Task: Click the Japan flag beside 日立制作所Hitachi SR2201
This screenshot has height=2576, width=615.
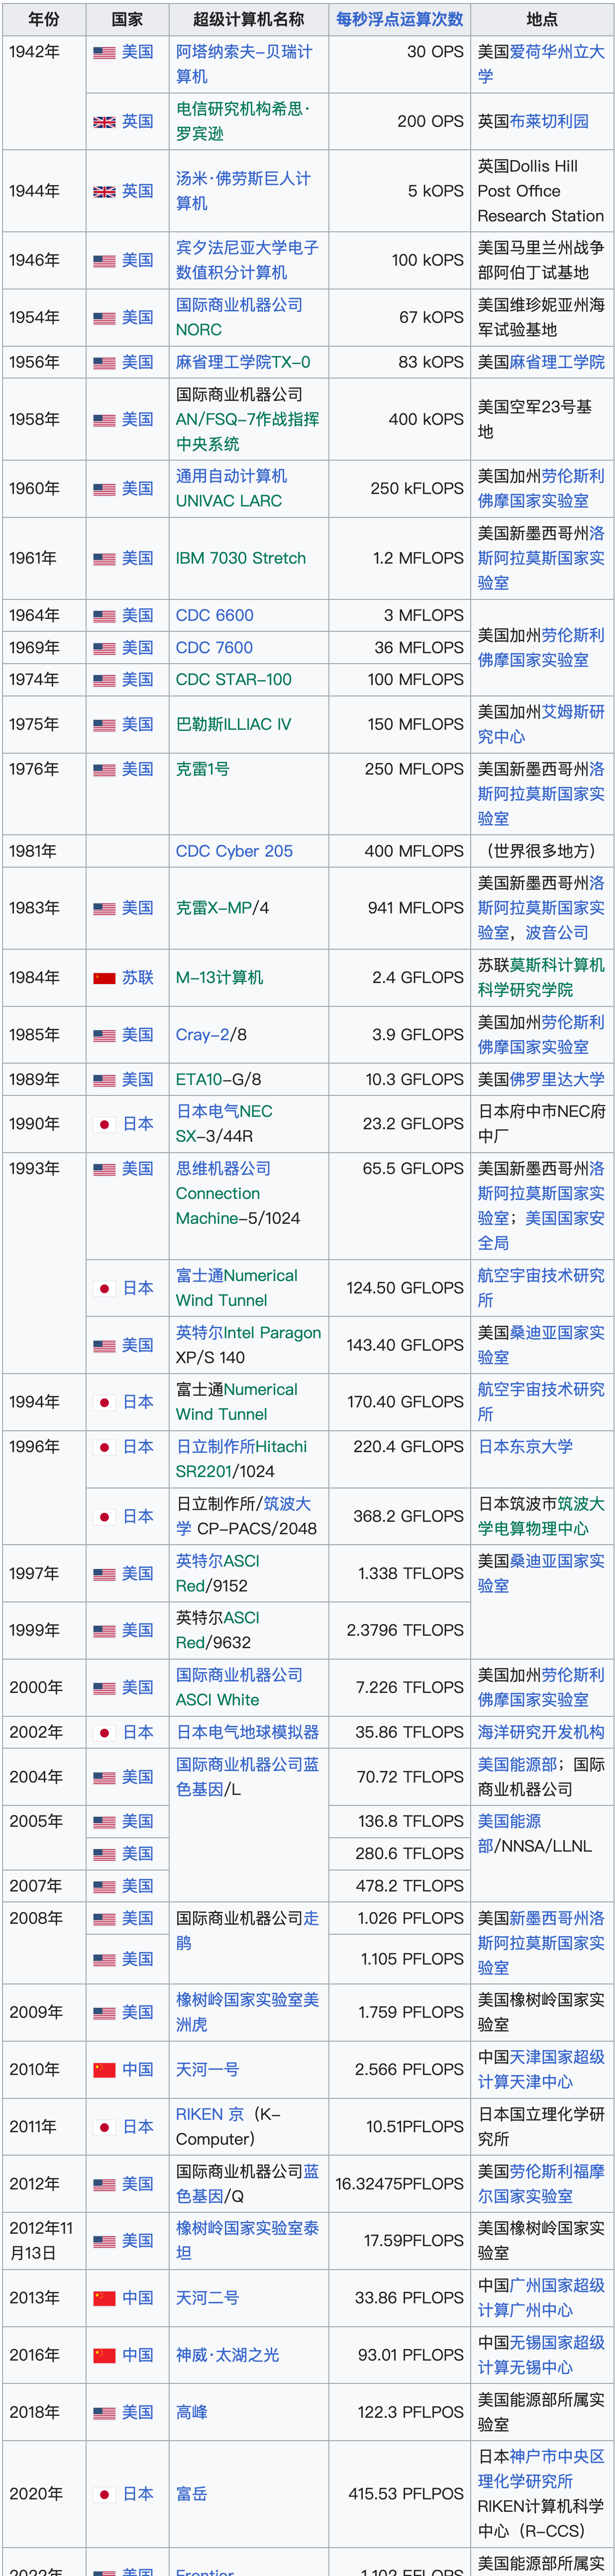Action: 104,1448
